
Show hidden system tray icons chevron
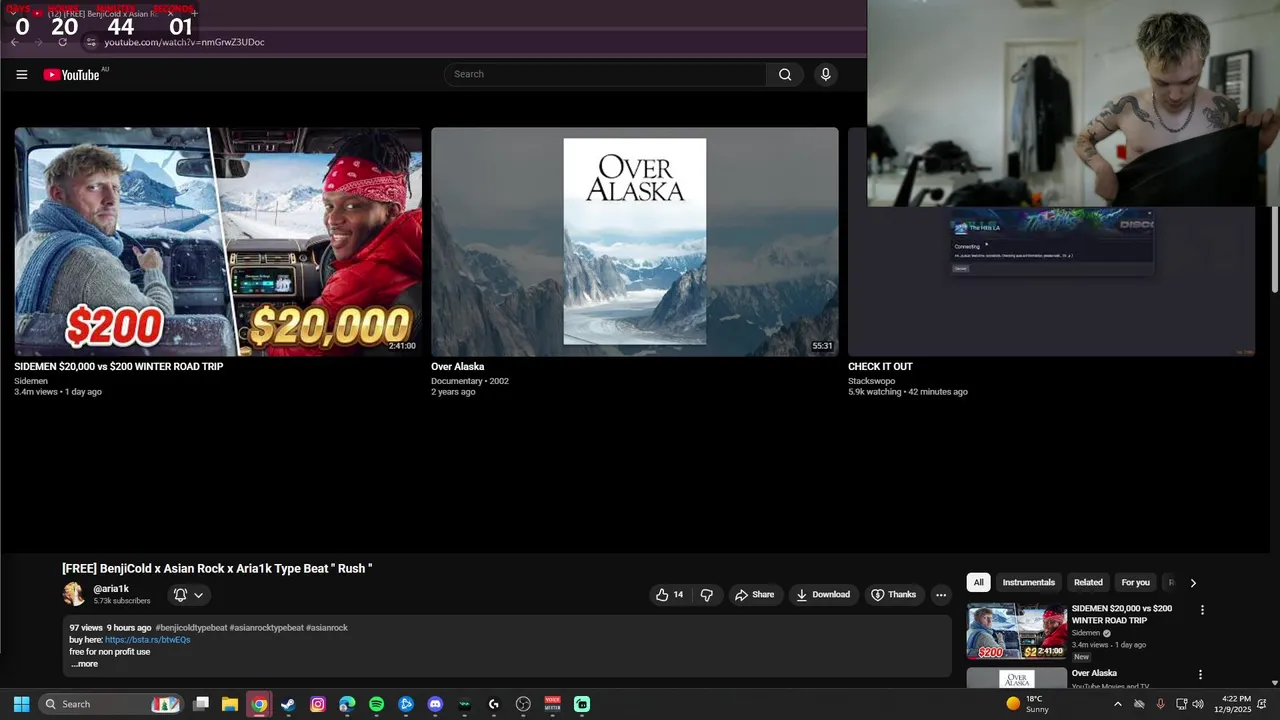pos(1117,704)
